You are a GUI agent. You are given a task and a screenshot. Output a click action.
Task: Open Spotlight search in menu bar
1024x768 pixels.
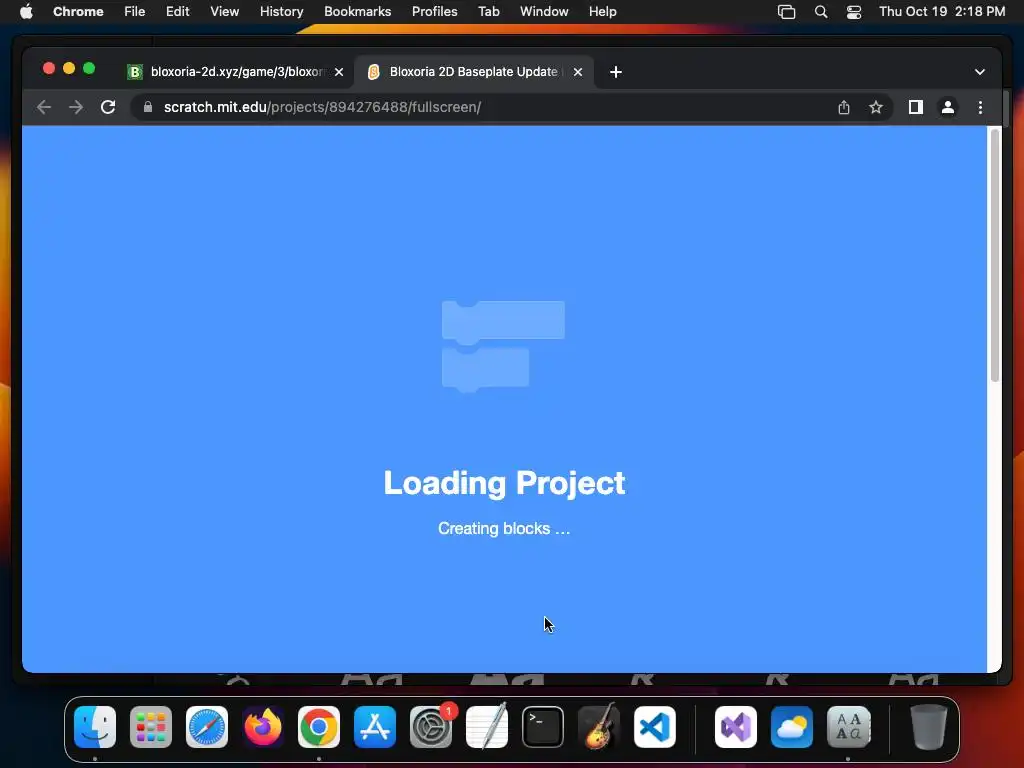point(821,12)
